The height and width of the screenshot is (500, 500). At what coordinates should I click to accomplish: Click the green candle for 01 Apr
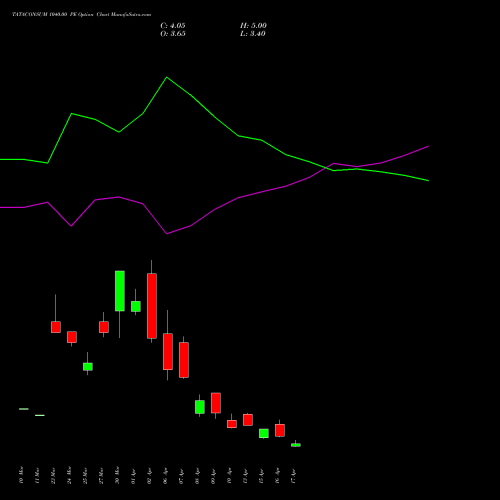coord(136,306)
